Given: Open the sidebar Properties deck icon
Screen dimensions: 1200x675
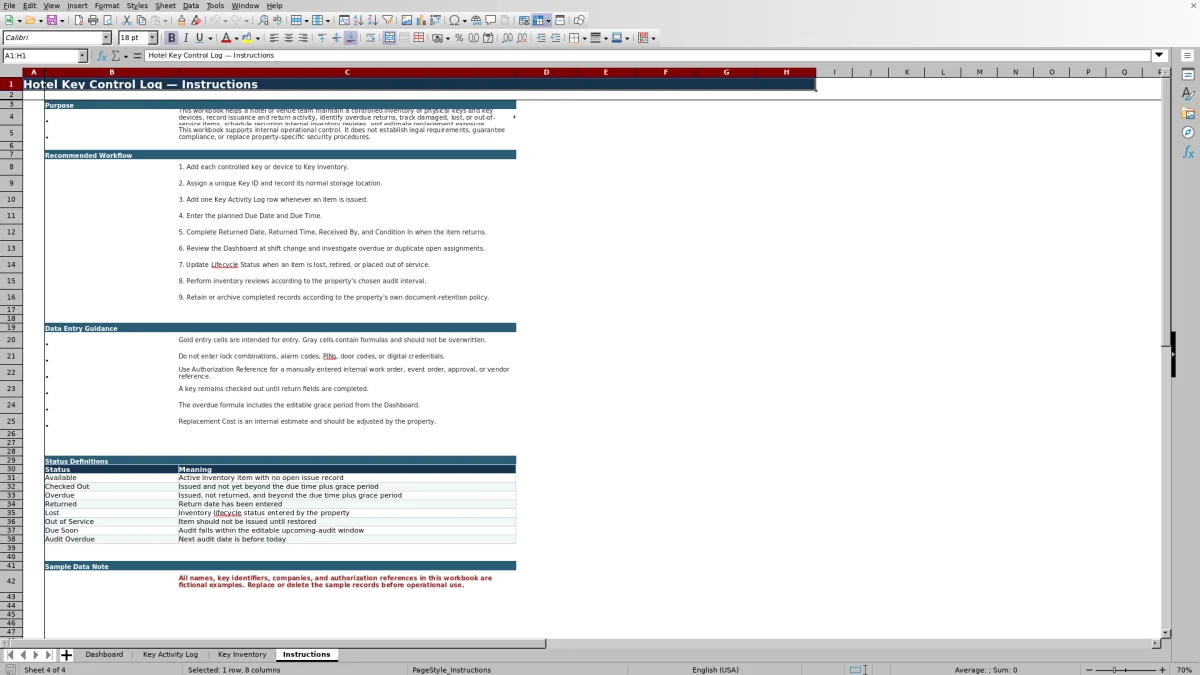Looking at the screenshot, I should [x=1188, y=74].
